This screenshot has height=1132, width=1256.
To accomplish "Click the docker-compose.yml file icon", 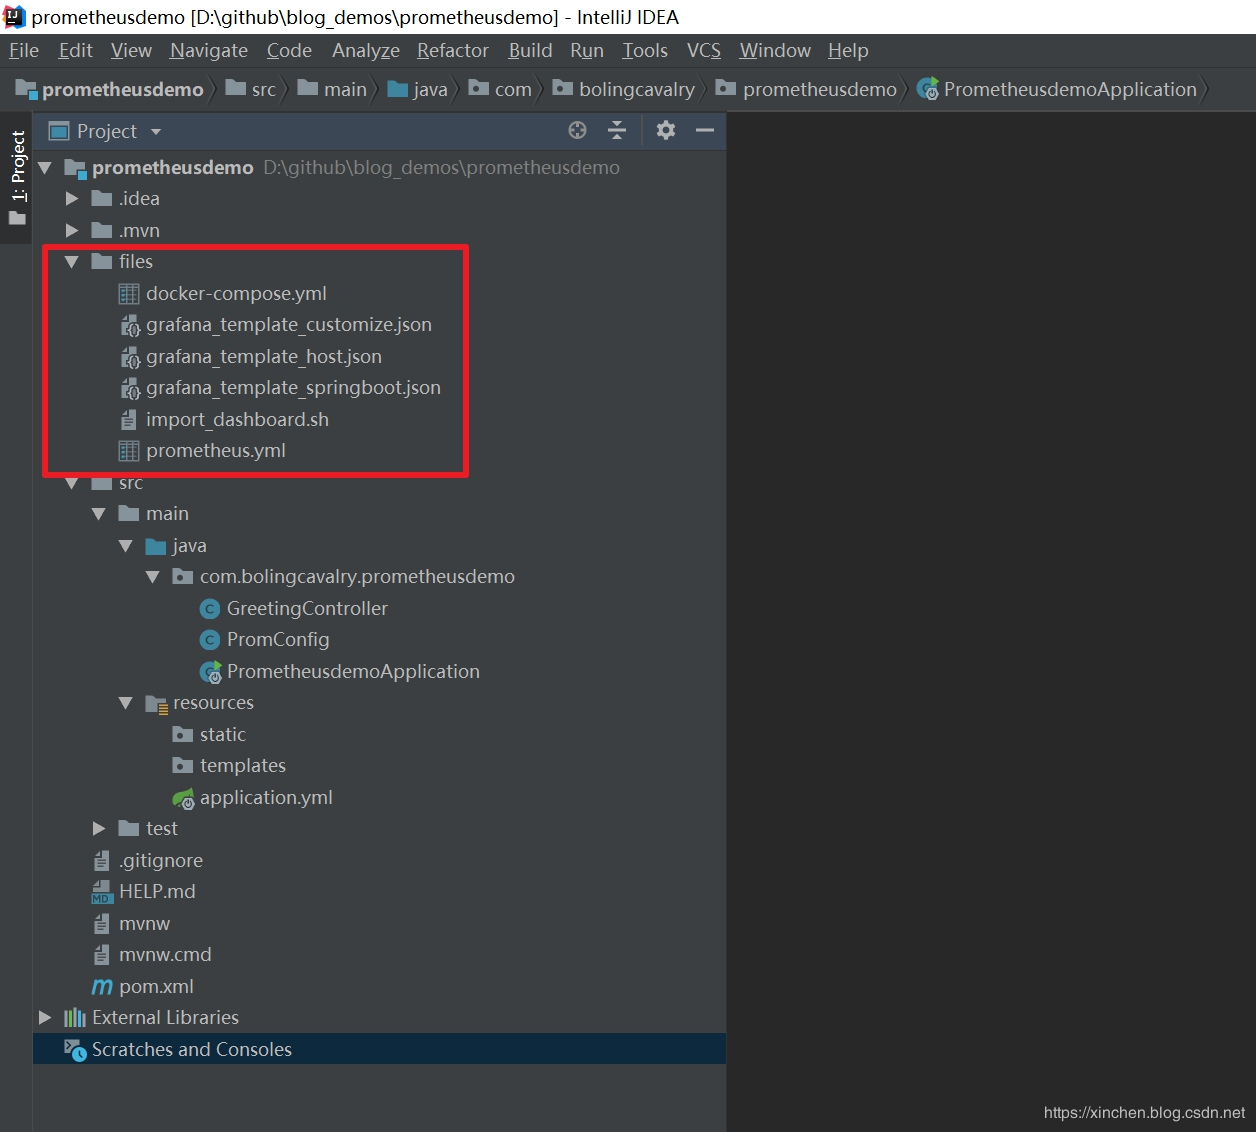I will [129, 293].
